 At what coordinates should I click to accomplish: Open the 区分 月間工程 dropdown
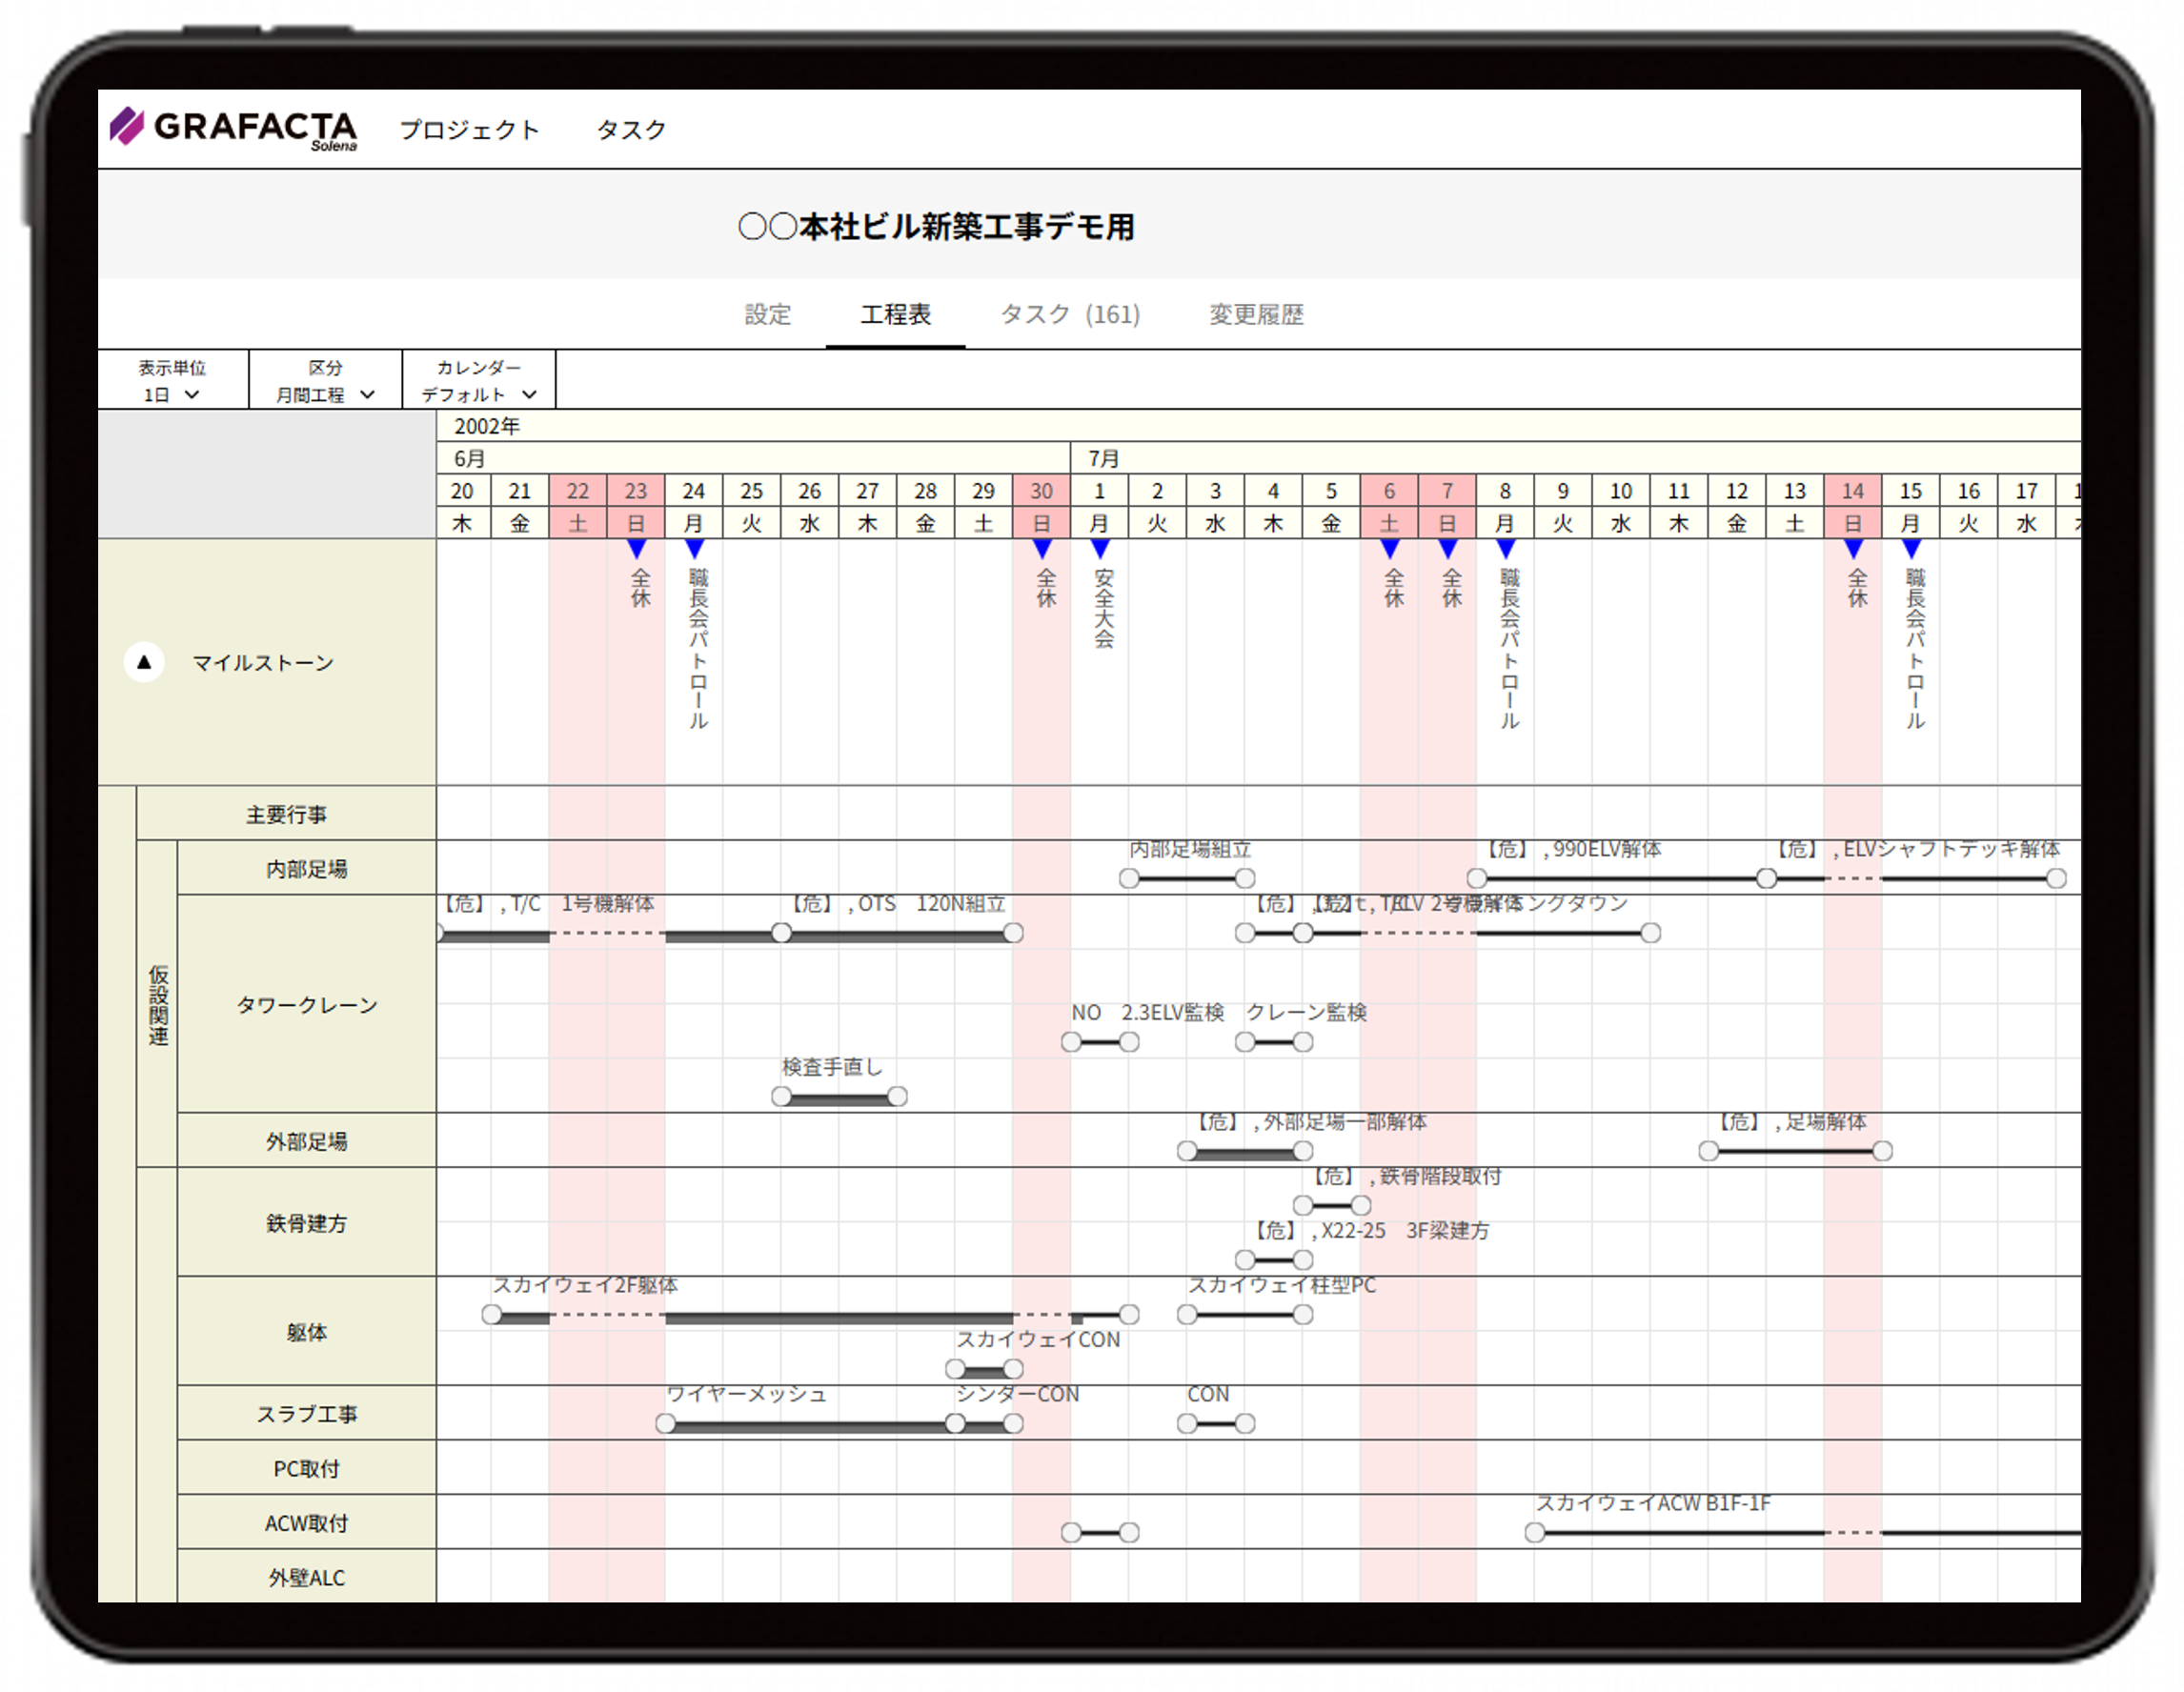325,394
